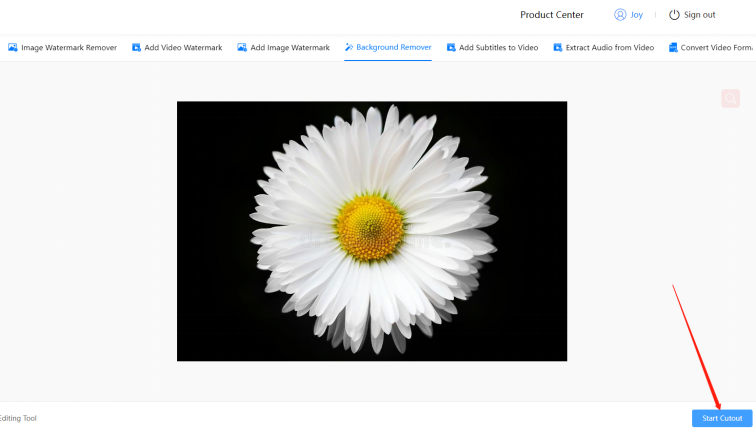Open the Product Center link
756x433 pixels.
point(552,15)
